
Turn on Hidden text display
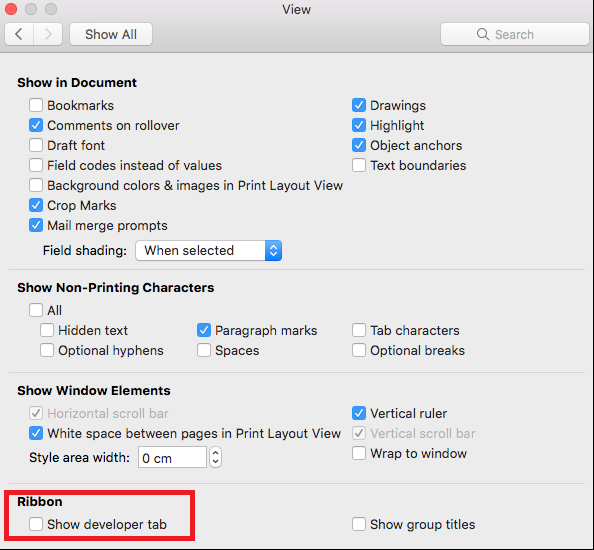point(47,330)
